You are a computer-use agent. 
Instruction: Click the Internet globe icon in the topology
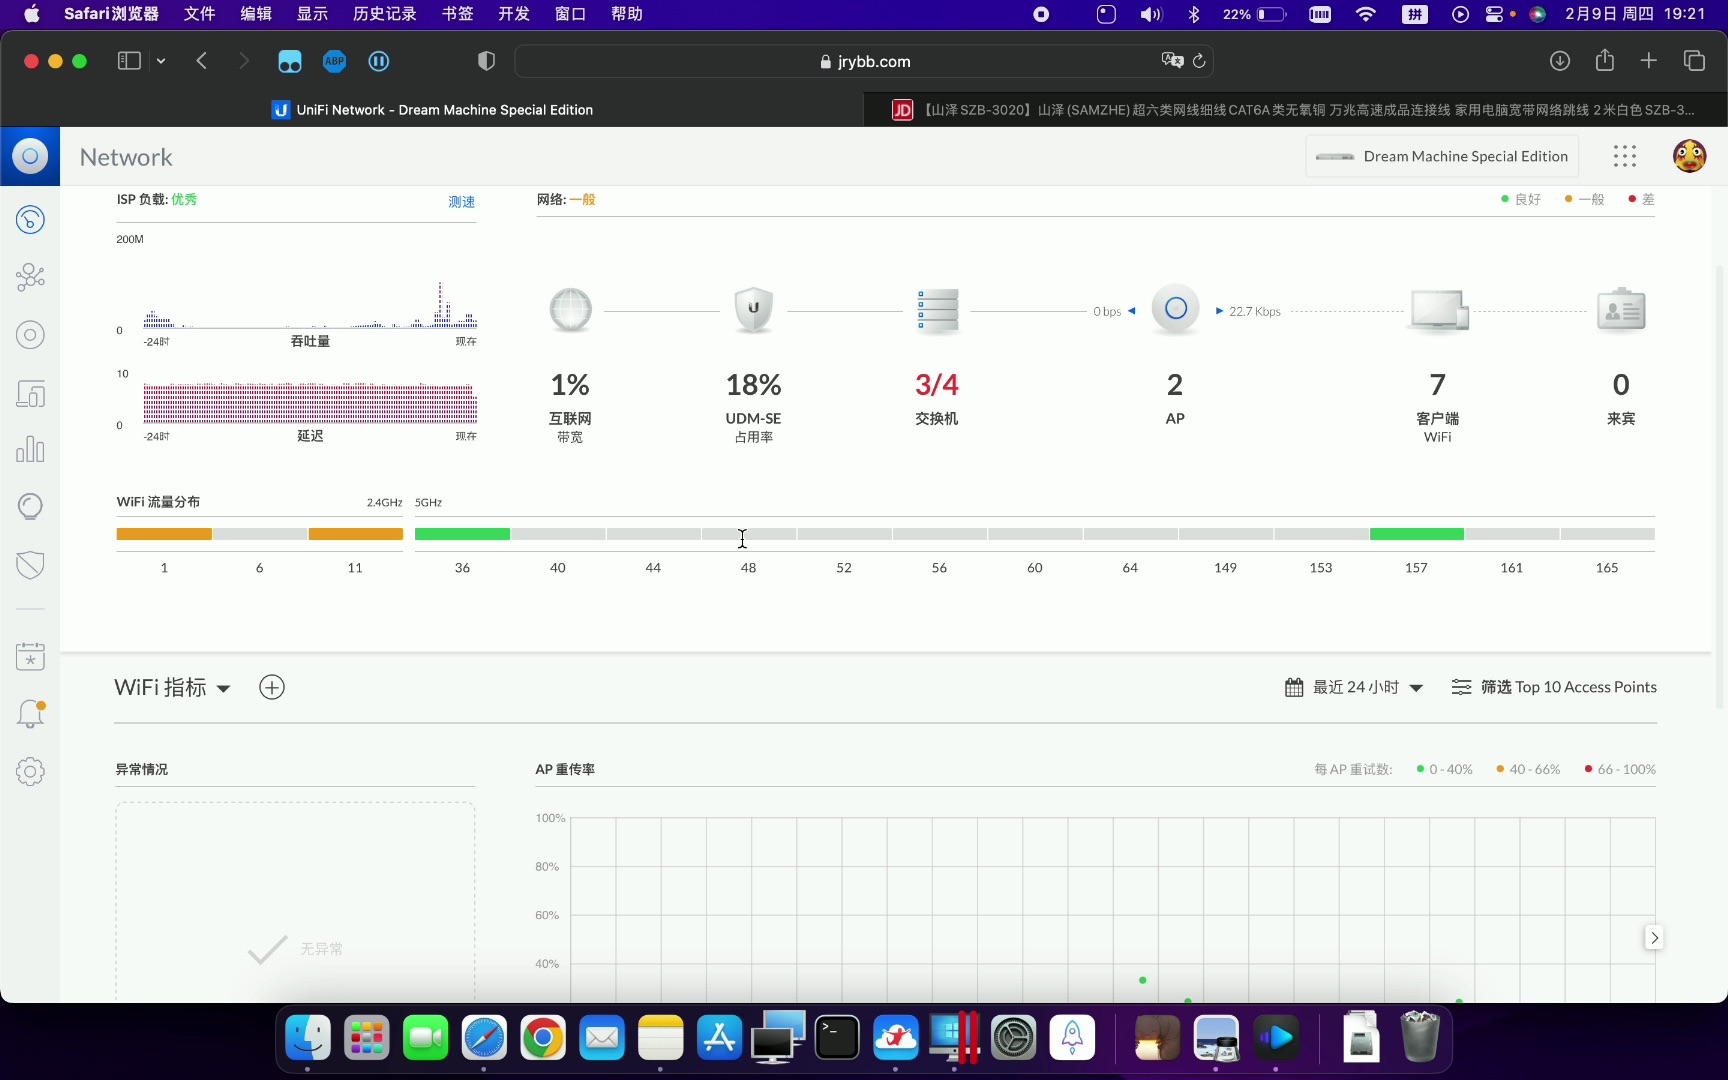570,310
